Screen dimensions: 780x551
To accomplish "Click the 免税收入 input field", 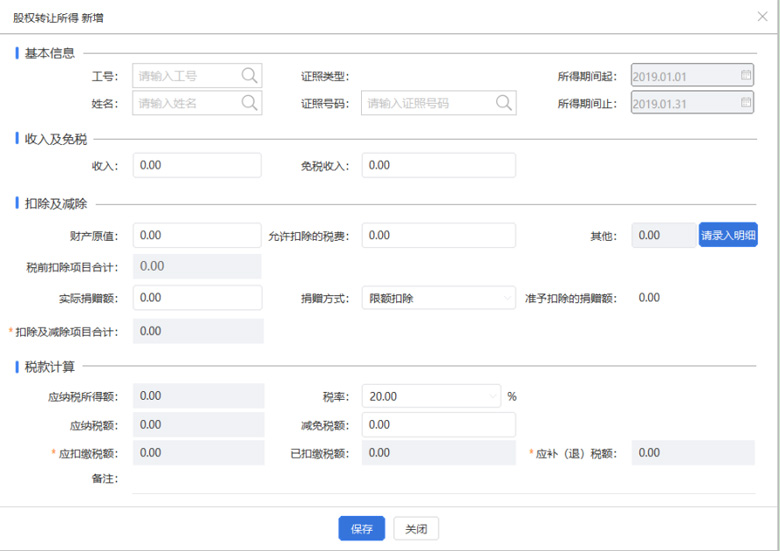I will click(x=438, y=165).
